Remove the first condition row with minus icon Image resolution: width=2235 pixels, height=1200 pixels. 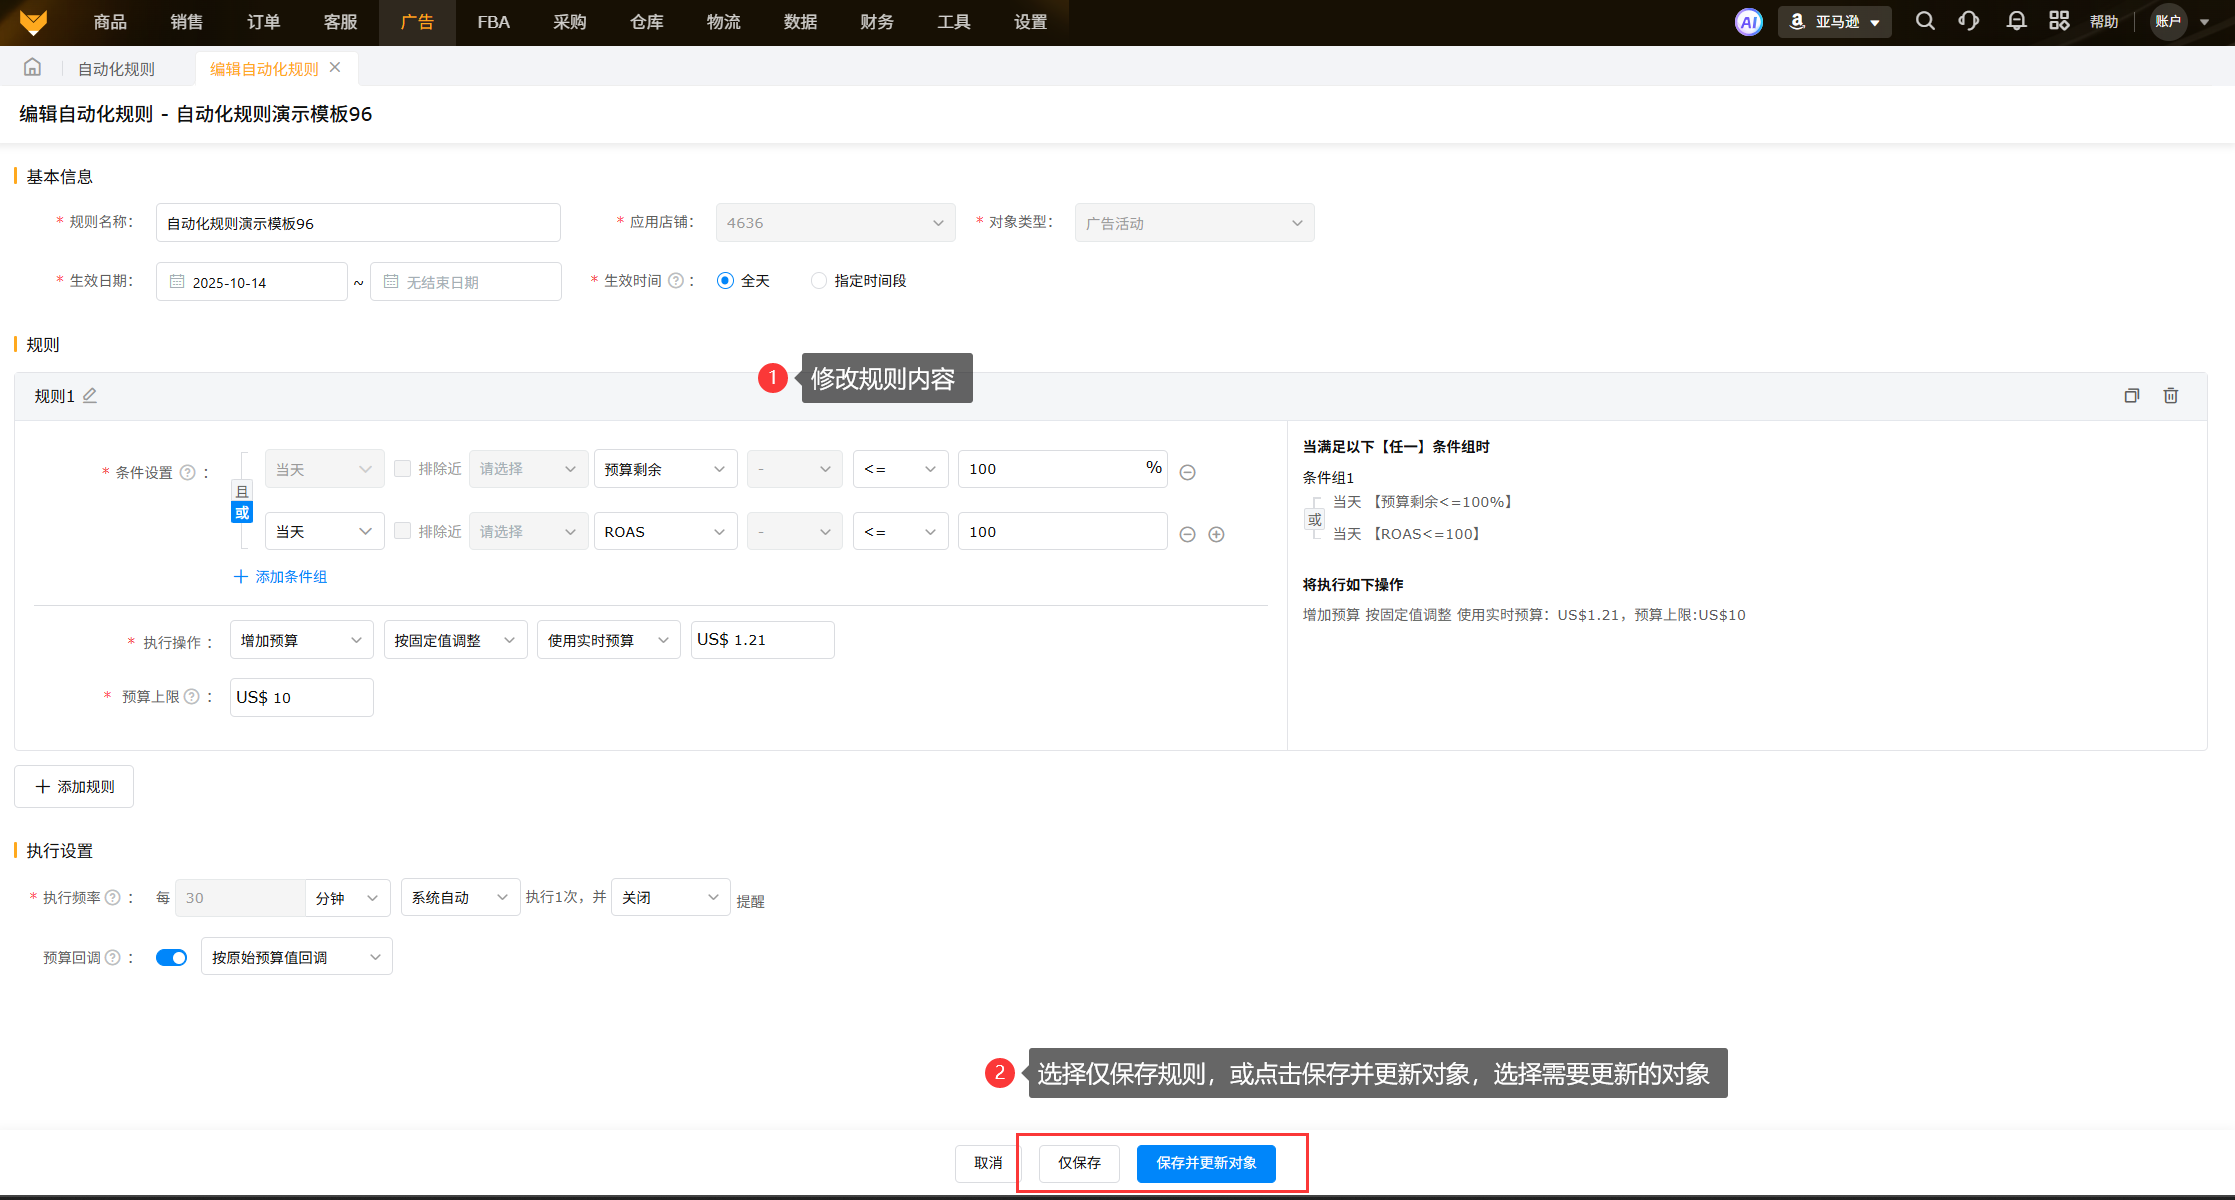(1187, 472)
